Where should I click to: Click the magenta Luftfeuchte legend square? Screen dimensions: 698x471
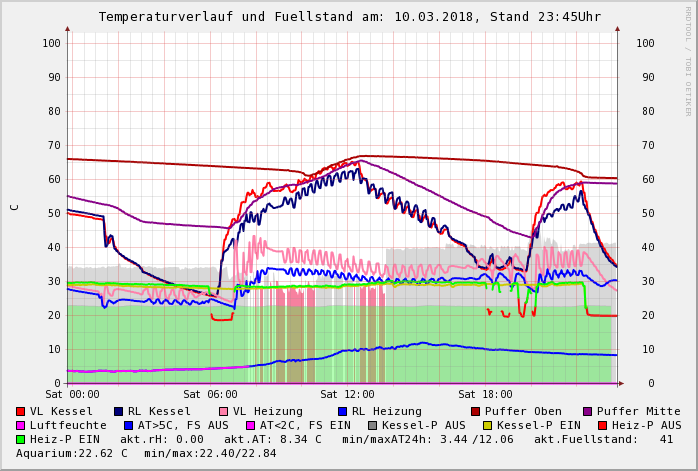[x=21, y=425]
